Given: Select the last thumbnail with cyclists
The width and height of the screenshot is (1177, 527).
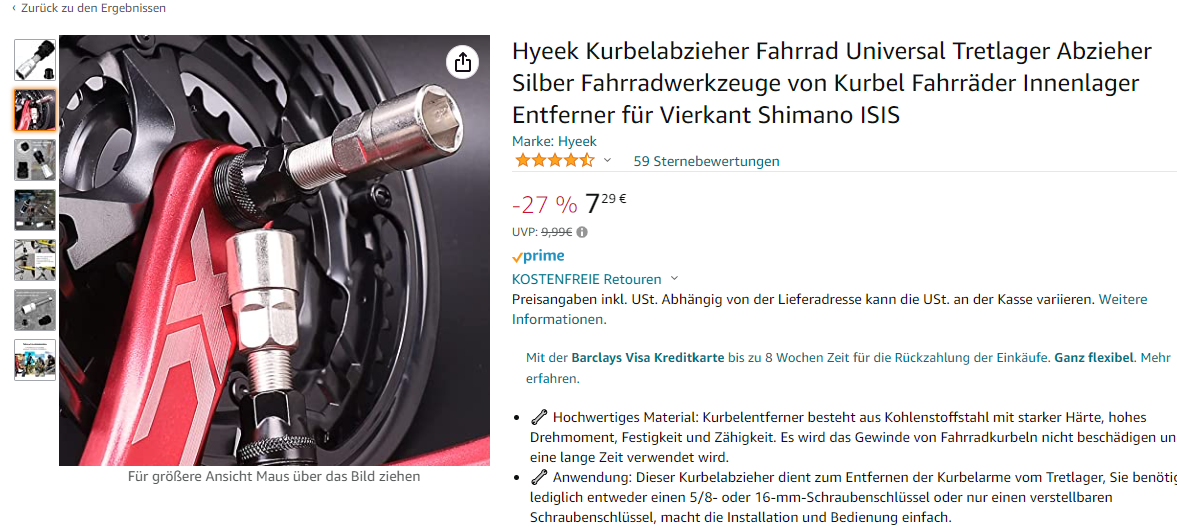Looking at the screenshot, I should click(x=35, y=360).
